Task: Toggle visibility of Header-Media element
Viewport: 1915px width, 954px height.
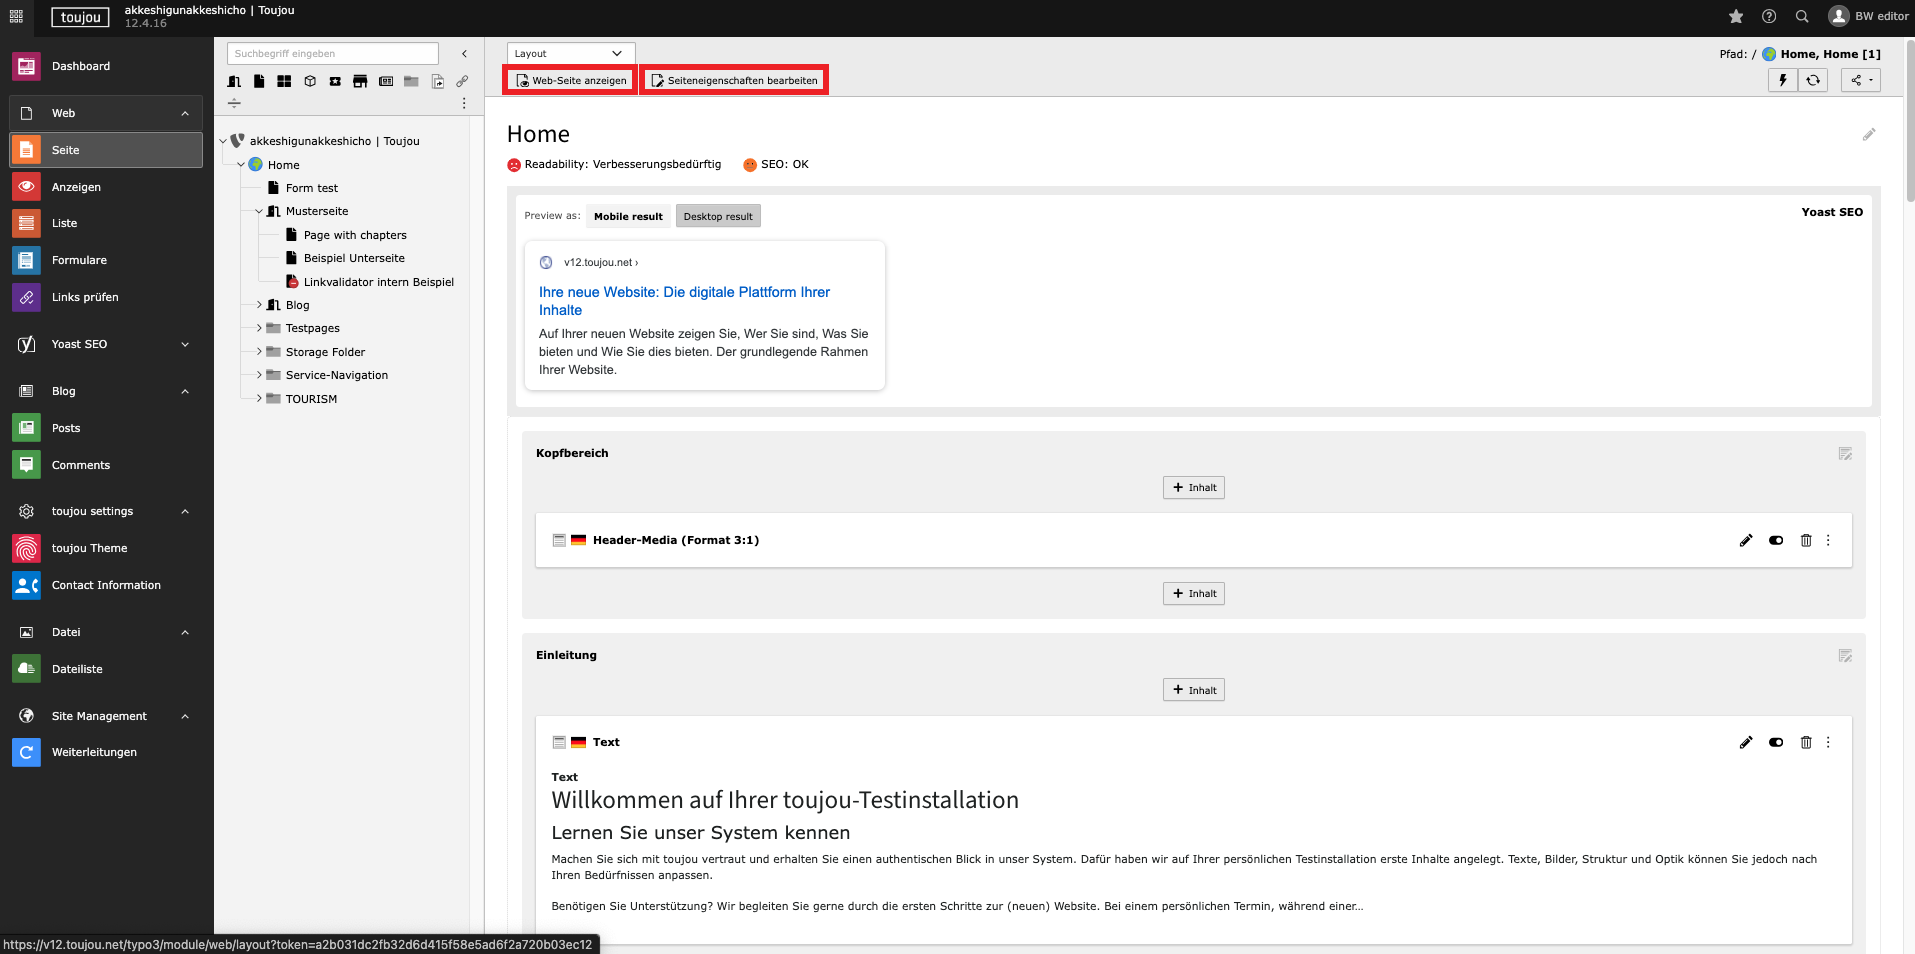Action: coord(1776,540)
